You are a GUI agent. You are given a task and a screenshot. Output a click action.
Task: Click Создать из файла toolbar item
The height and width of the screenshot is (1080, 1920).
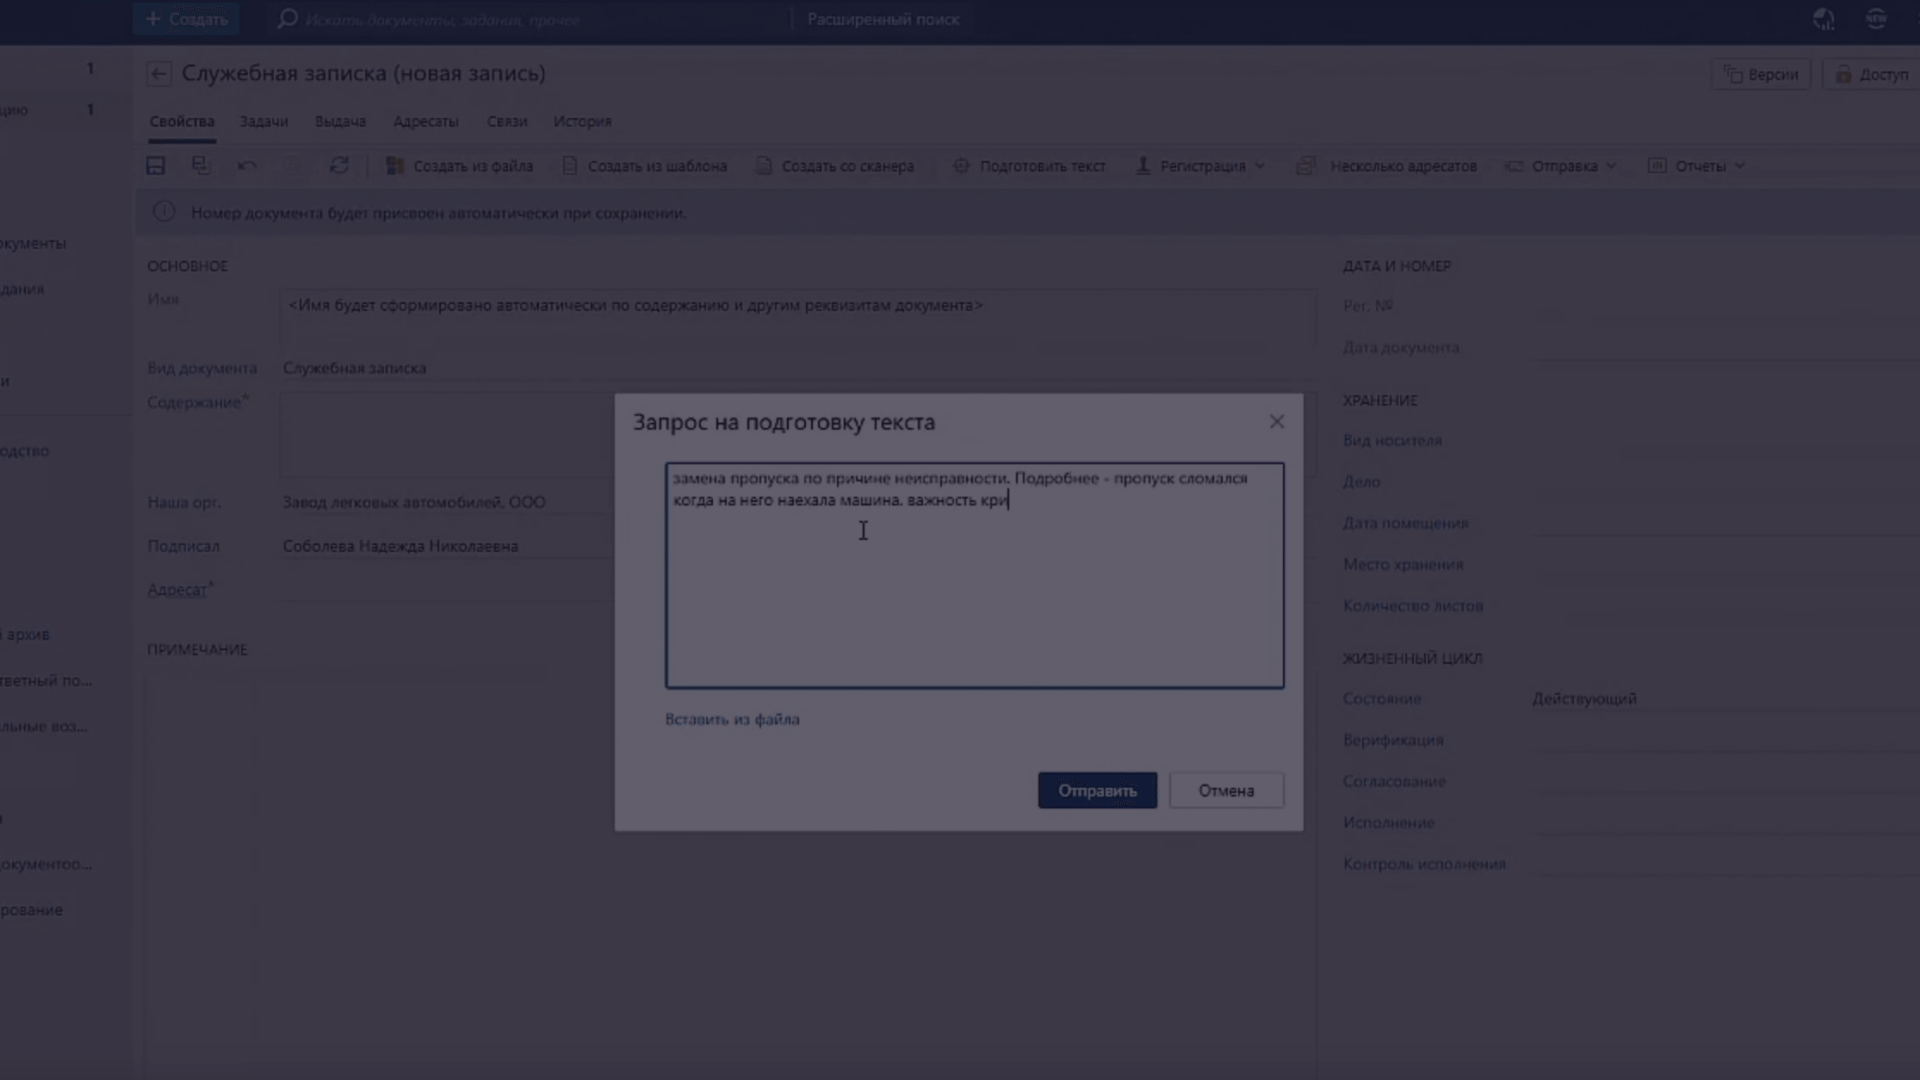tap(460, 166)
